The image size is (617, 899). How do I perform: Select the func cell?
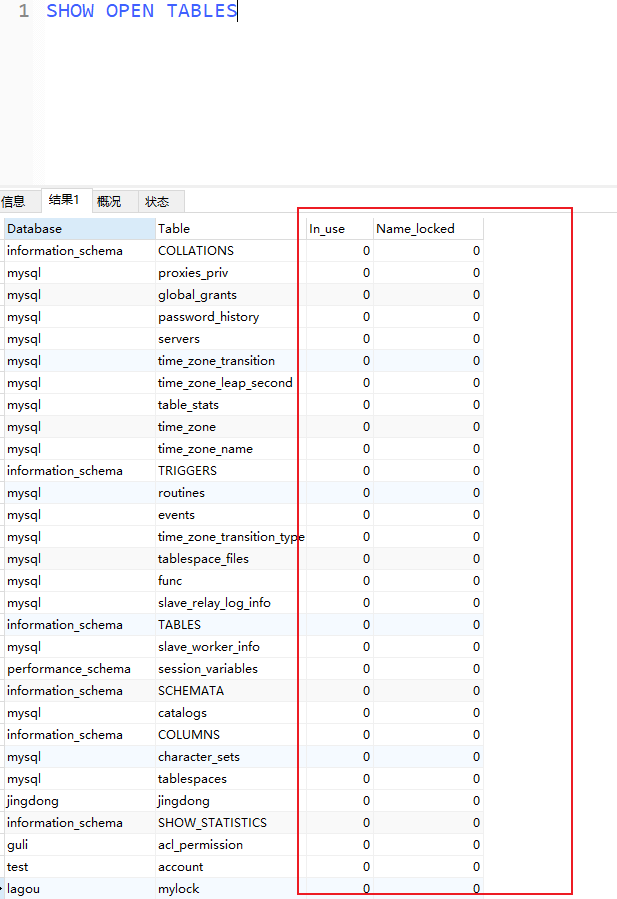coord(231,581)
